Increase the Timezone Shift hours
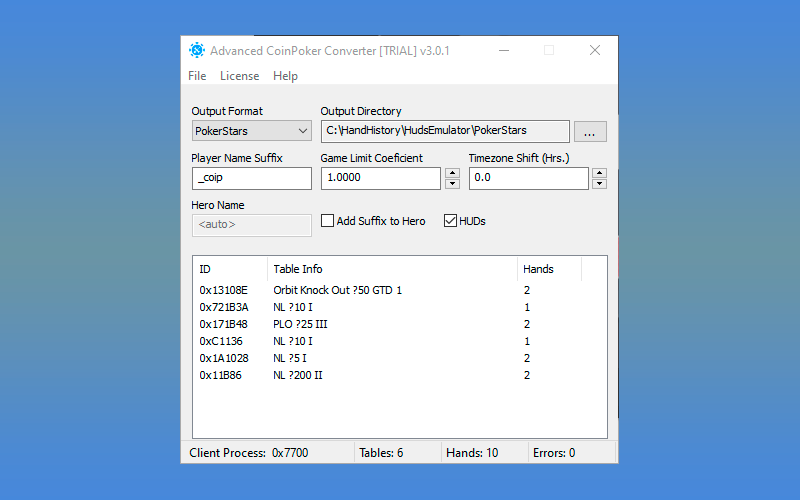Screen dimensions: 800x500 [599, 173]
